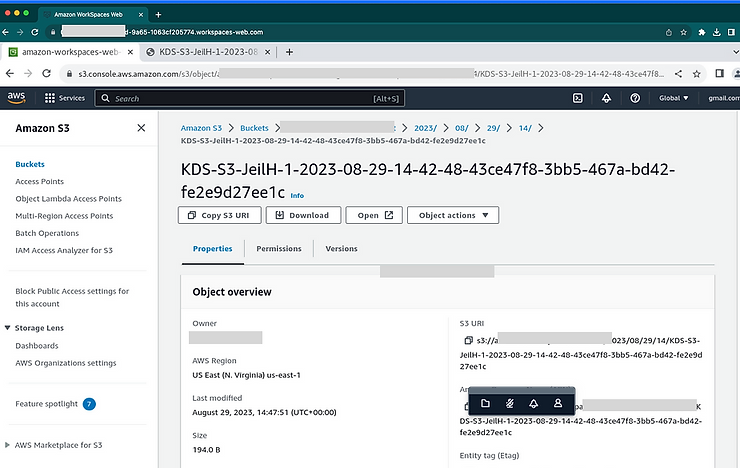Close the Amazon S3 side navigation
740x468 pixels.
141,128
